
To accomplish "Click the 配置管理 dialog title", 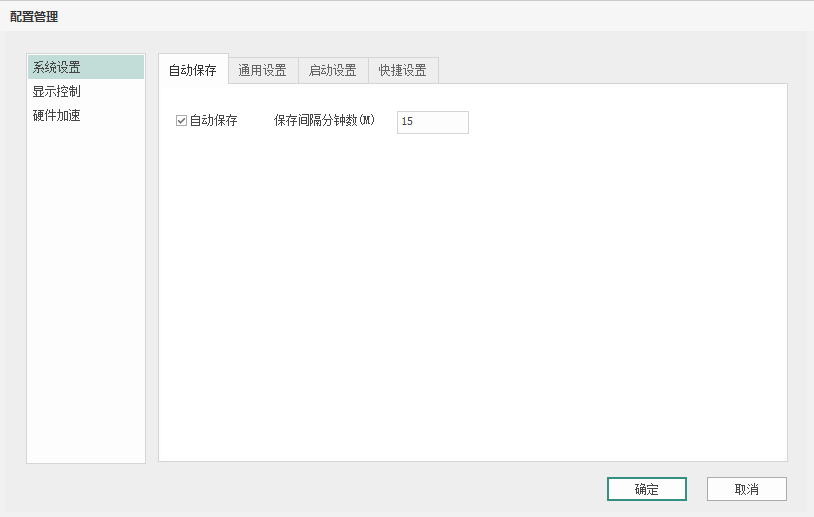I will (x=34, y=17).
